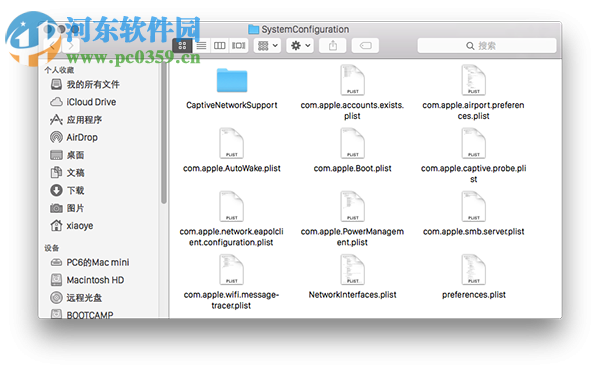600x373 pixels.
Task: Select the CaptiveNetworkSupport folder
Action: (x=232, y=80)
